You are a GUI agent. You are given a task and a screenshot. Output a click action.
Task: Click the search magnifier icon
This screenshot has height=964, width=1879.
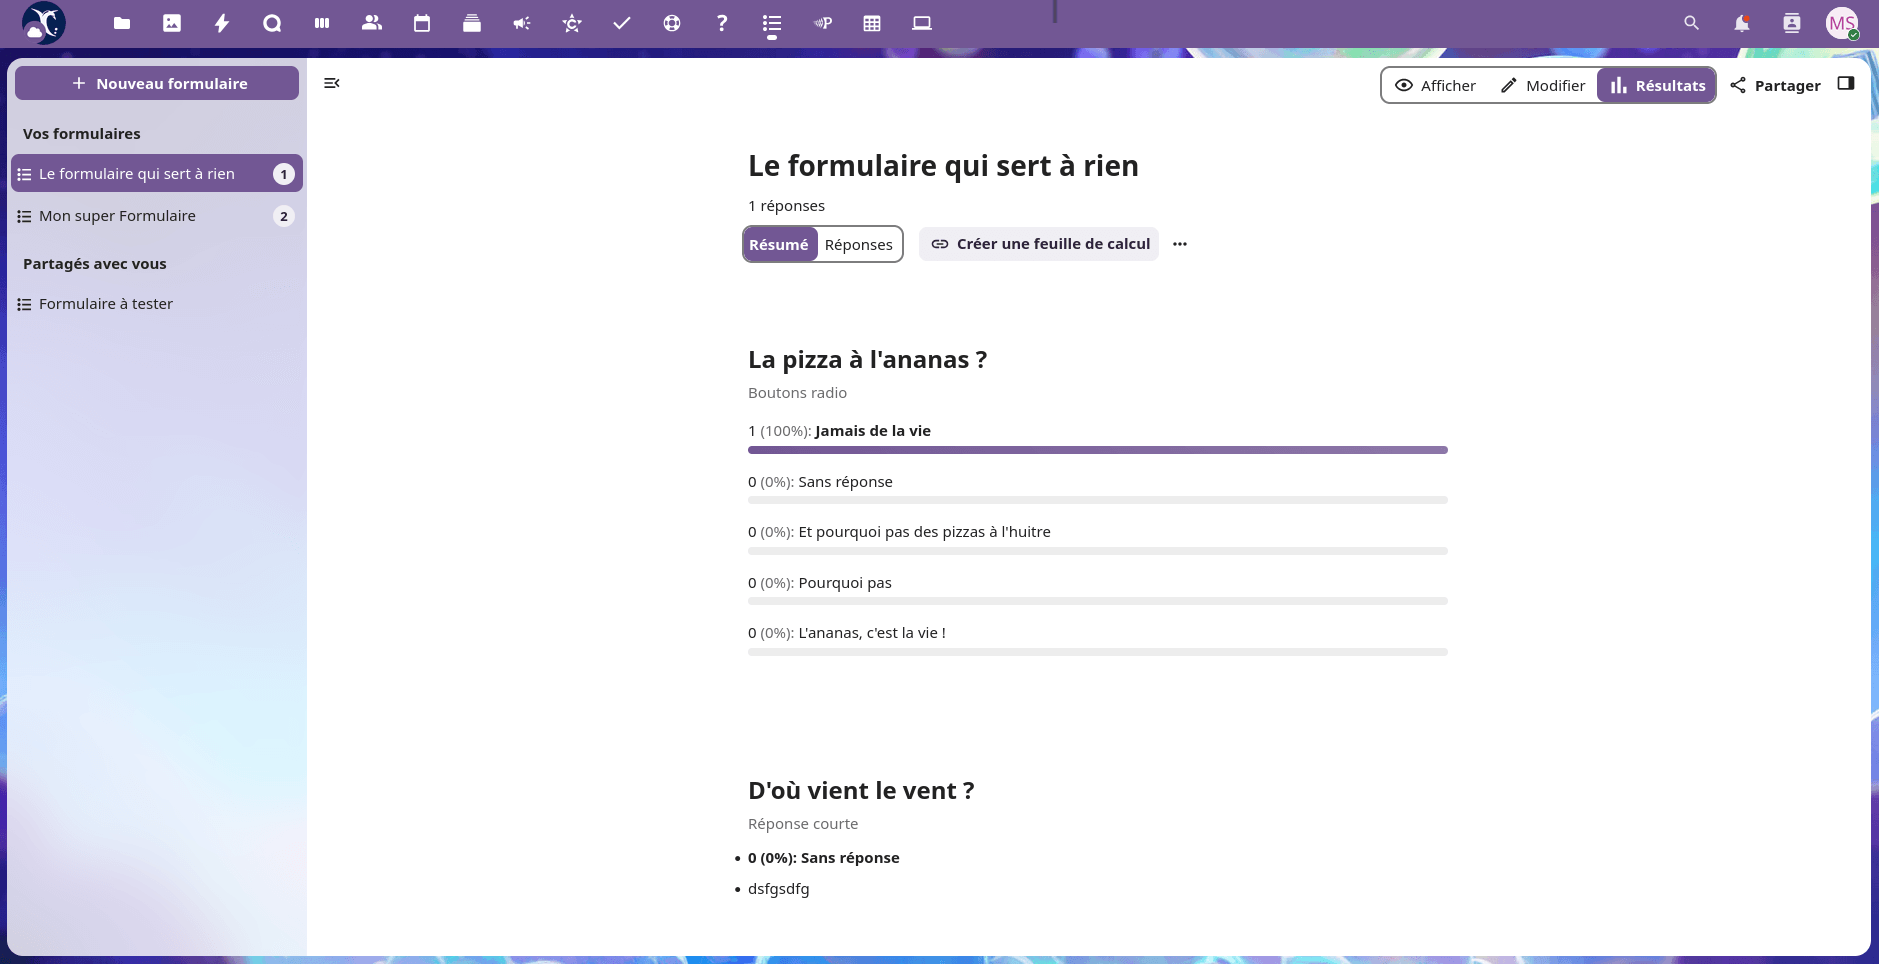point(1691,23)
